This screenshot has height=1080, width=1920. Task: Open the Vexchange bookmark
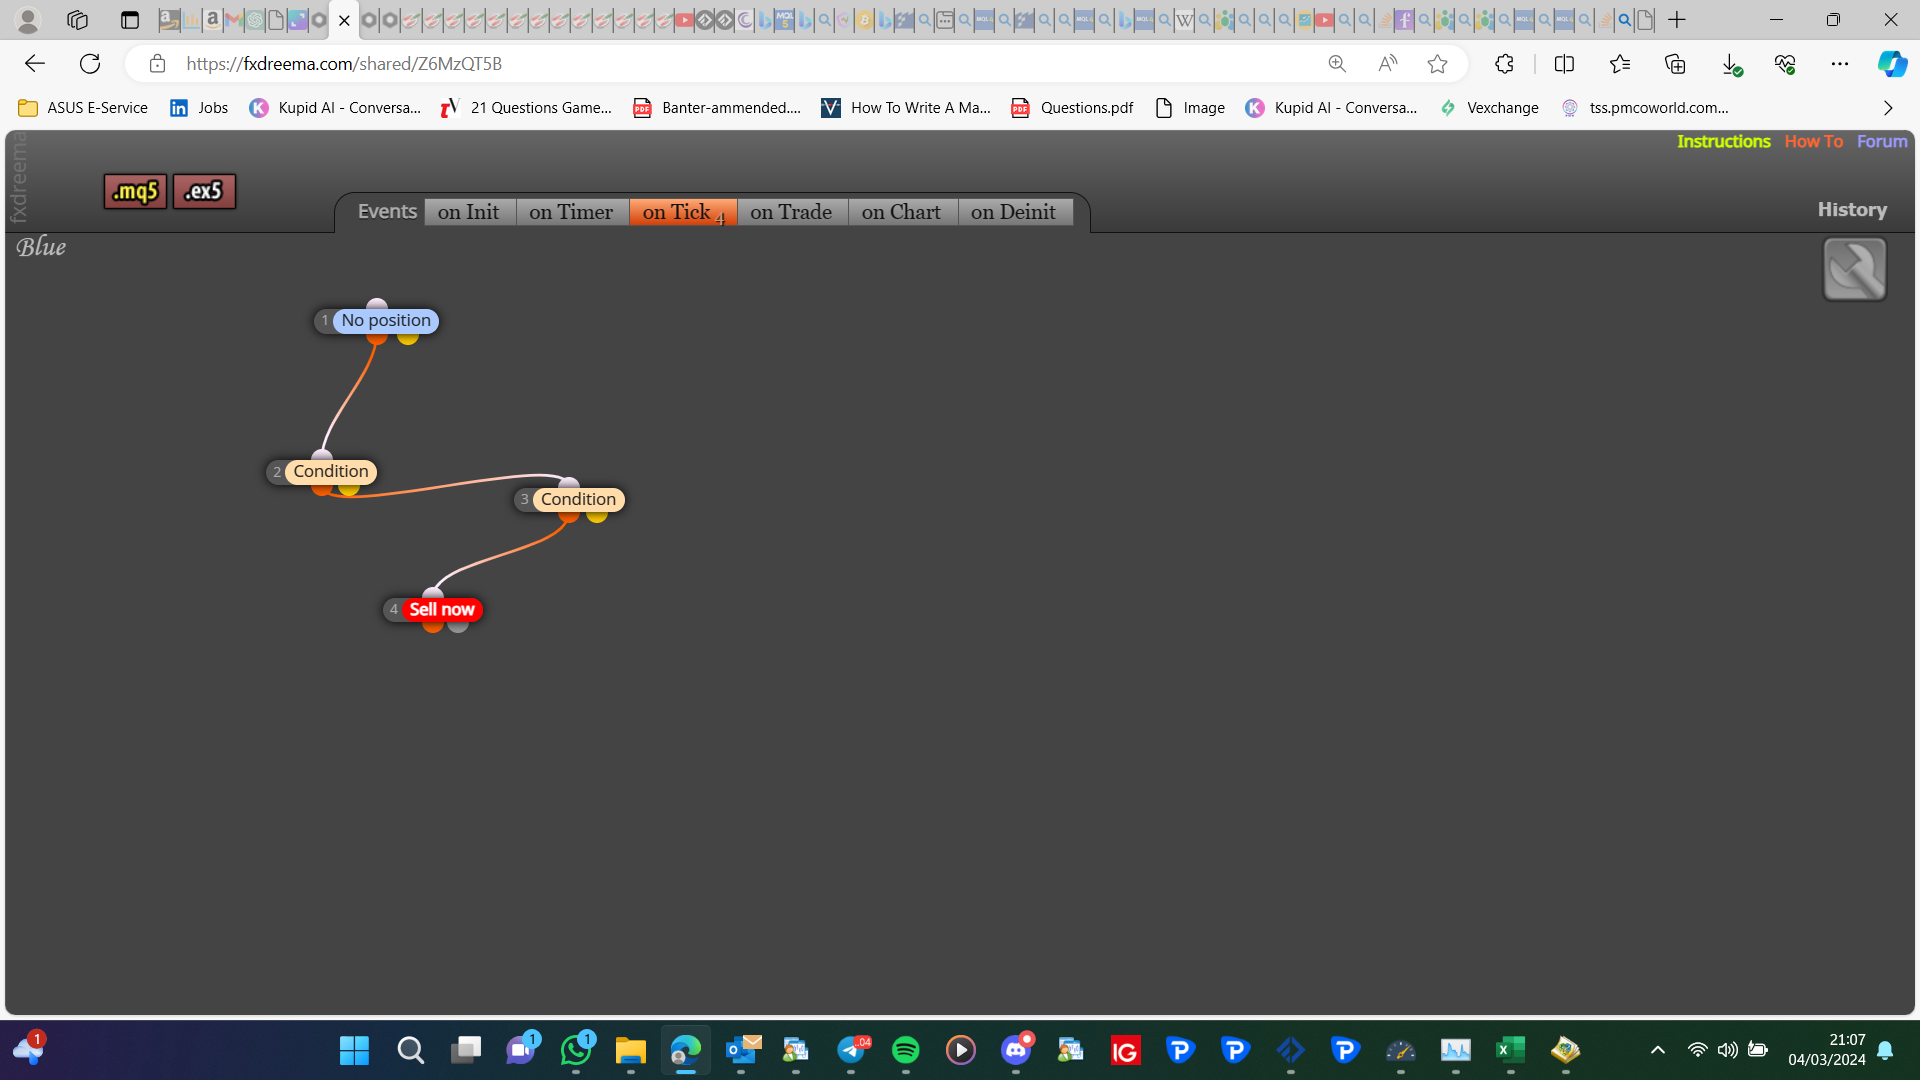pyautogui.click(x=1489, y=108)
